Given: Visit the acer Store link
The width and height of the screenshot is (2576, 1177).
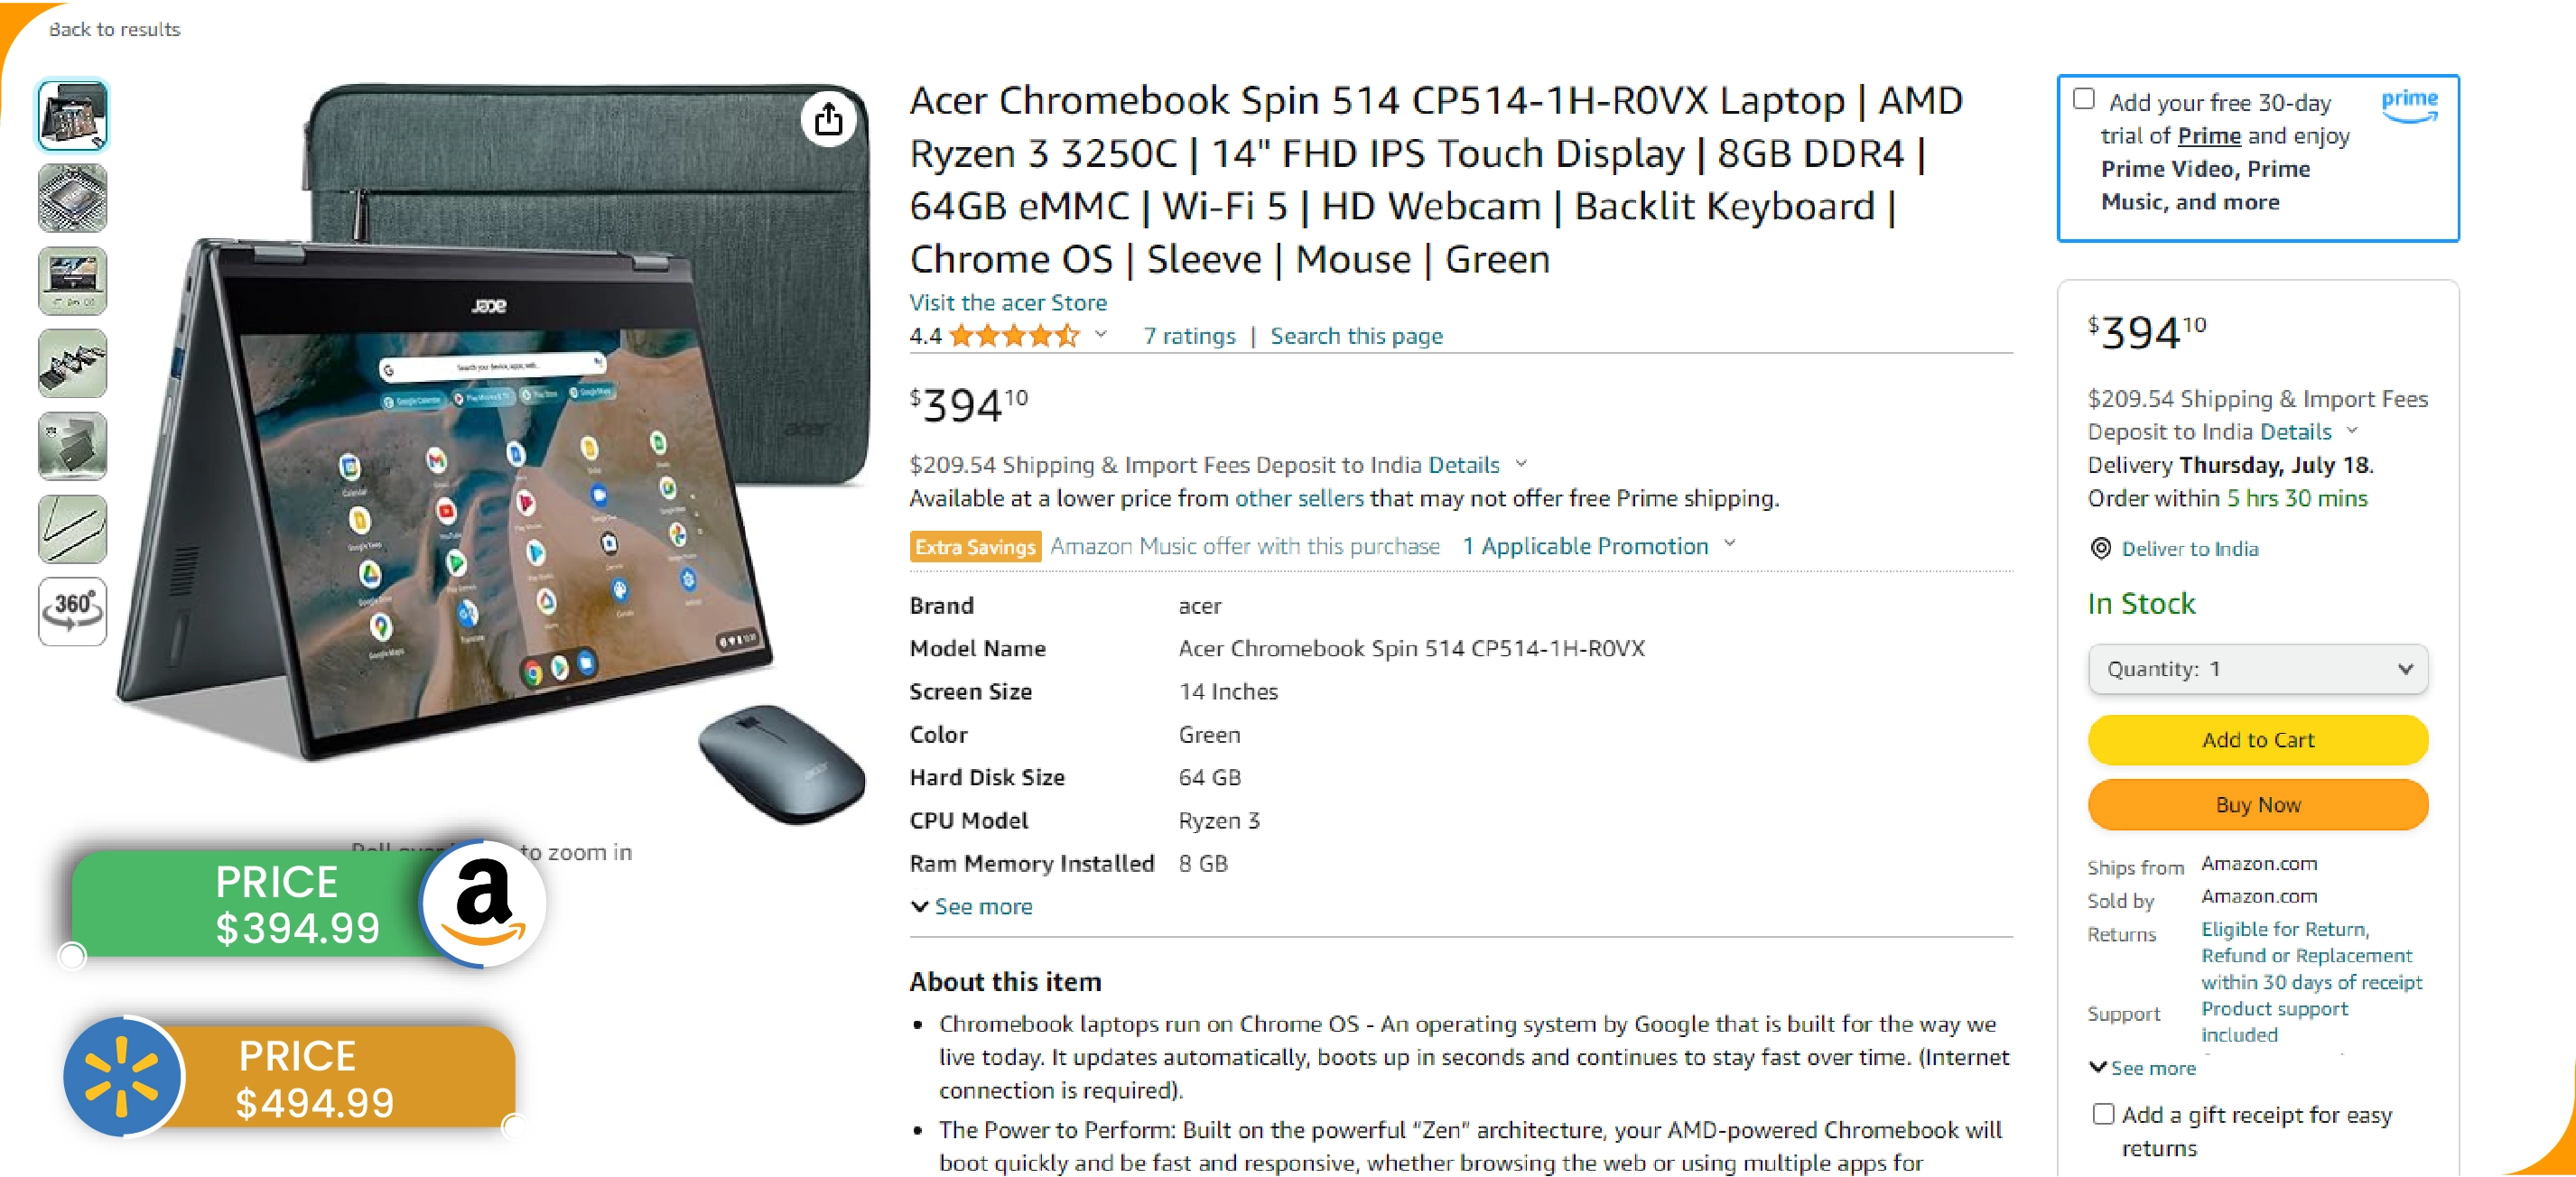Looking at the screenshot, I should (x=1007, y=302).
